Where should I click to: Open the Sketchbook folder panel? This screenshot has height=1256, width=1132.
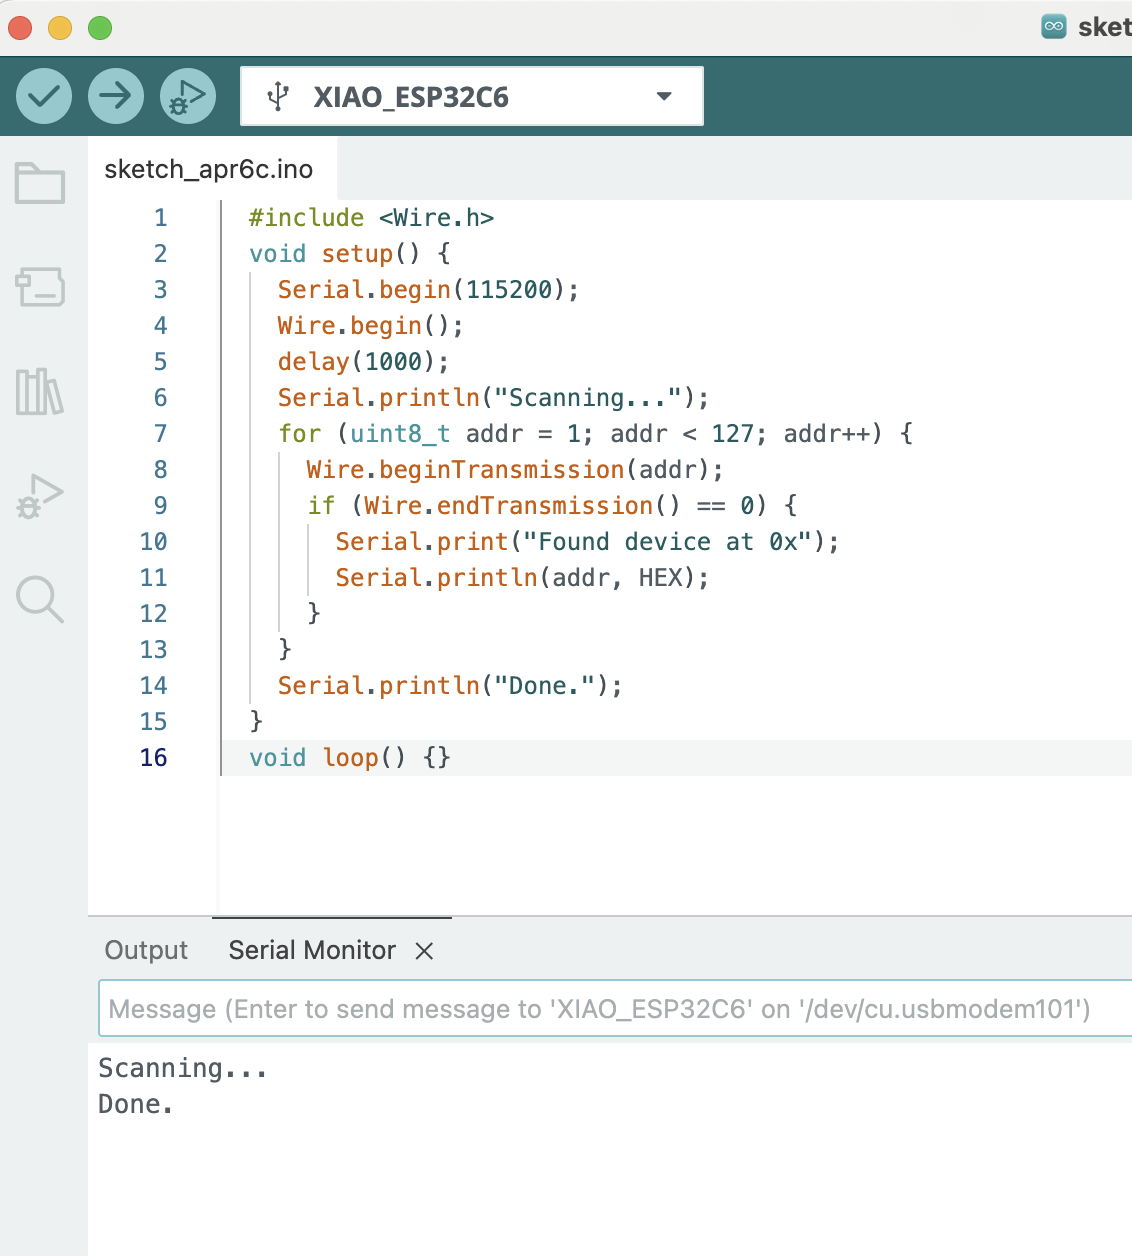(40, 184)
